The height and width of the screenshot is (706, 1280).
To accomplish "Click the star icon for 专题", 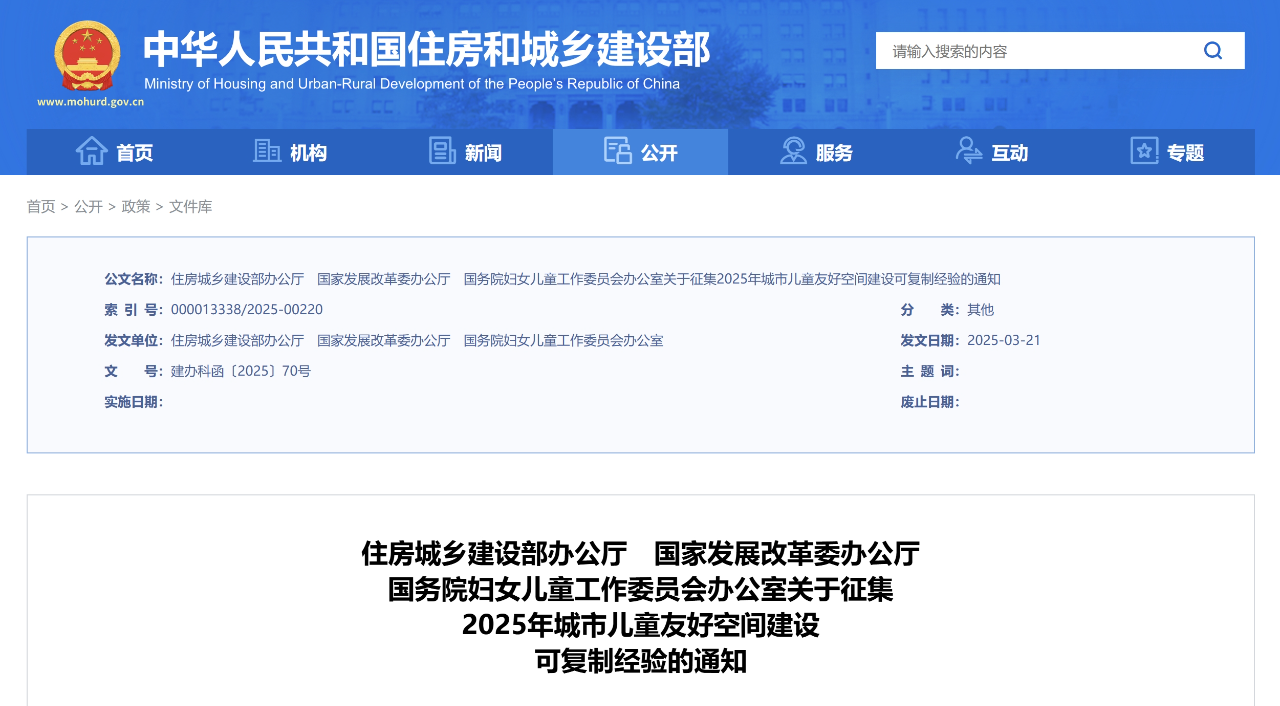I will [1143, 150].
